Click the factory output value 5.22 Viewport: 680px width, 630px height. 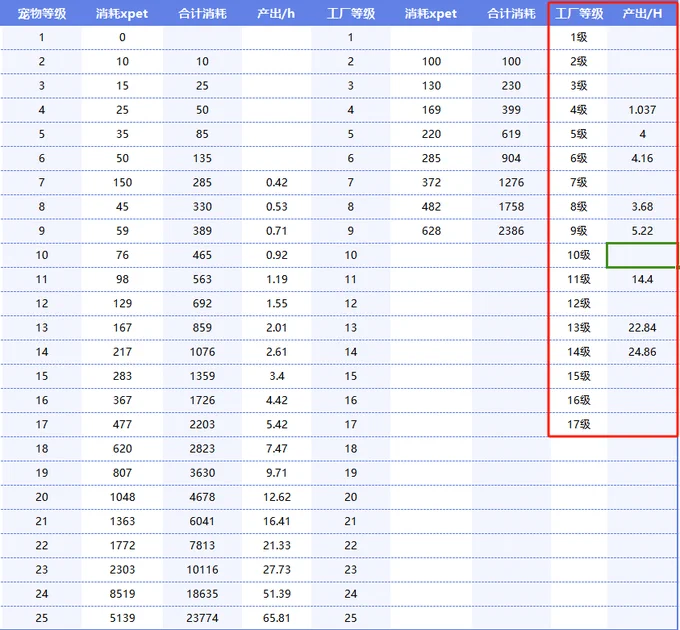(642, 231)
